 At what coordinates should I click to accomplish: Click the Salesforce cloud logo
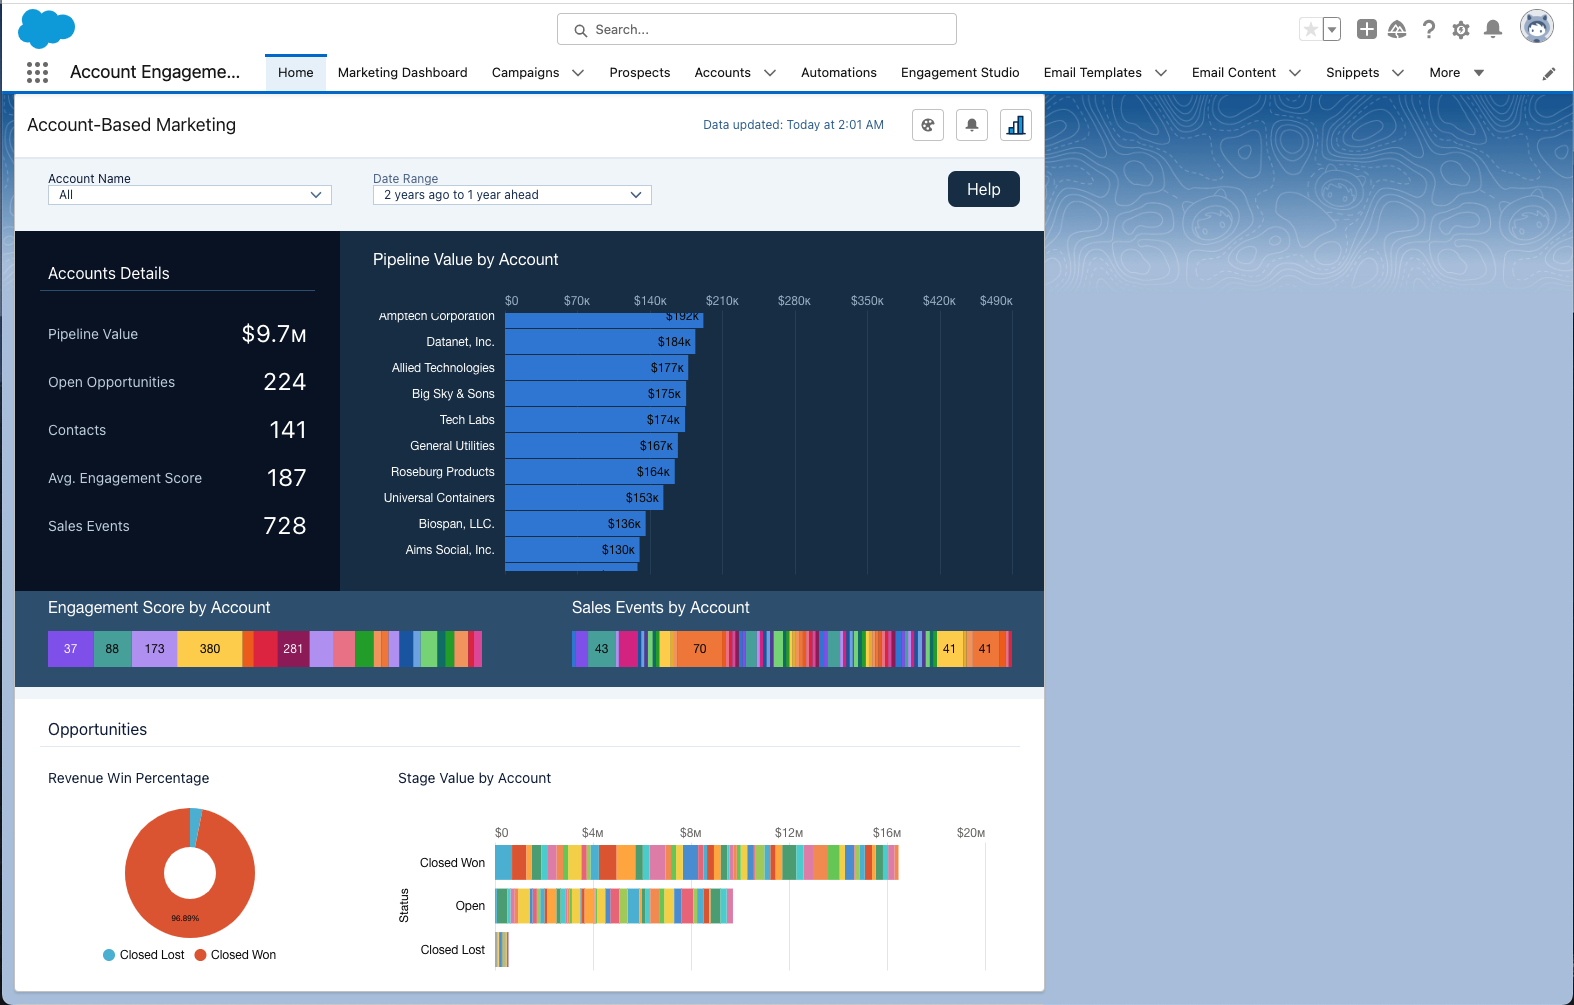tap(46, 28)
